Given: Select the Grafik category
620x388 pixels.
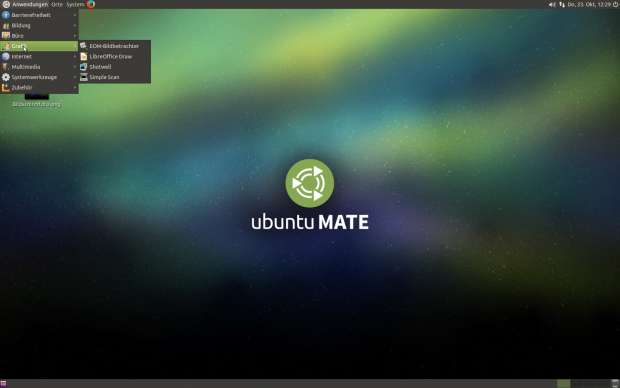Looking at the screenshot, I should [x=39, y=46].
